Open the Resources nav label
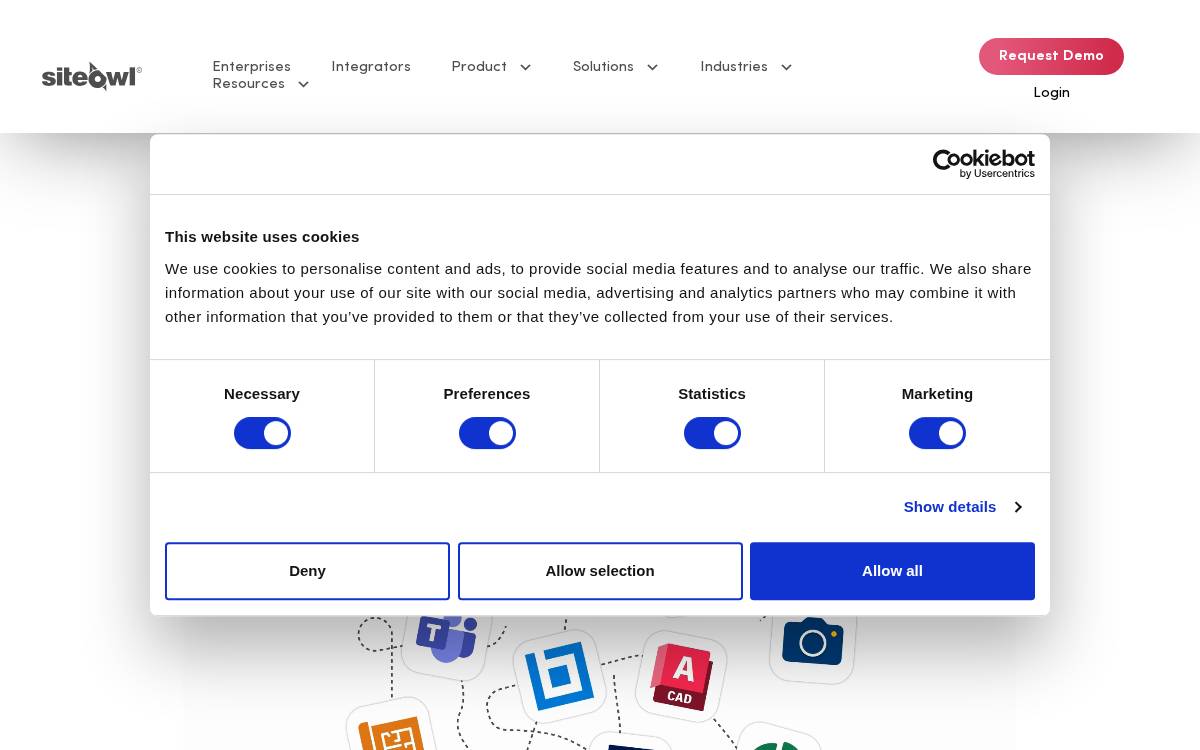 coord(249,83)
